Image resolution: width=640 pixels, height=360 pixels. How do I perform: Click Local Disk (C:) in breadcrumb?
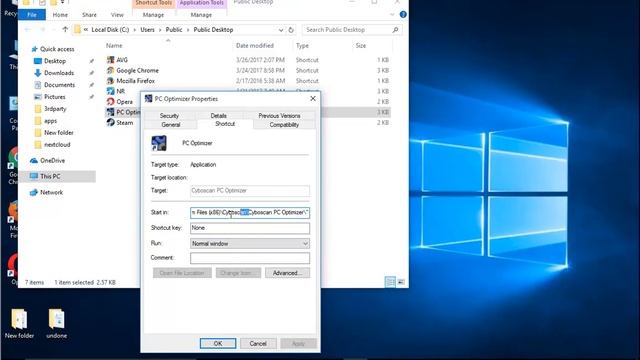coord(110,30)
